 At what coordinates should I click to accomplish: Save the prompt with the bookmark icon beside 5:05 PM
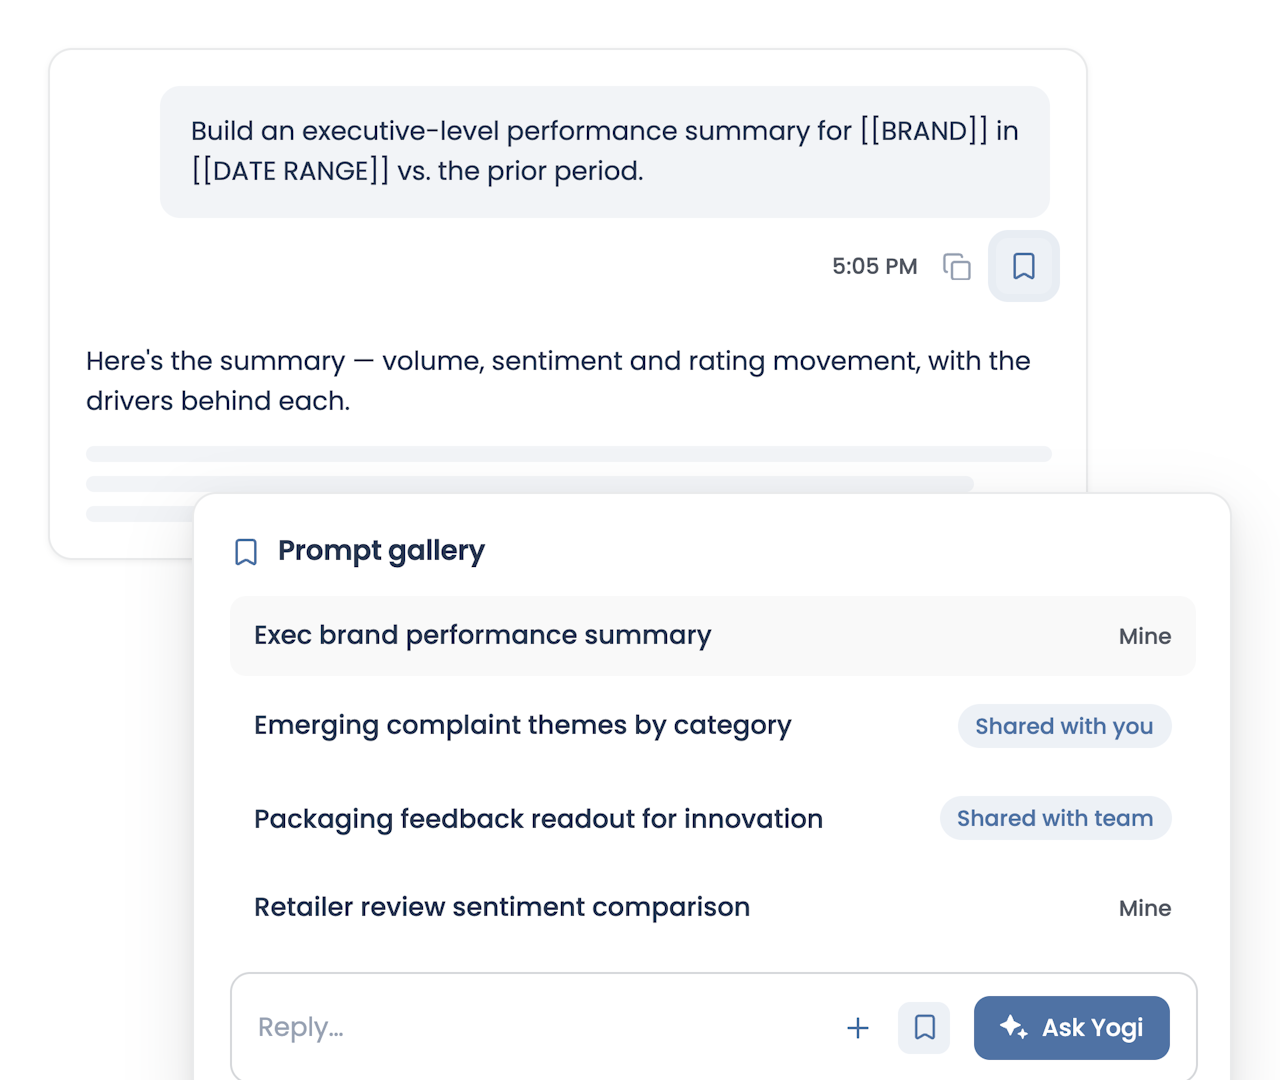click(1023, 266)
